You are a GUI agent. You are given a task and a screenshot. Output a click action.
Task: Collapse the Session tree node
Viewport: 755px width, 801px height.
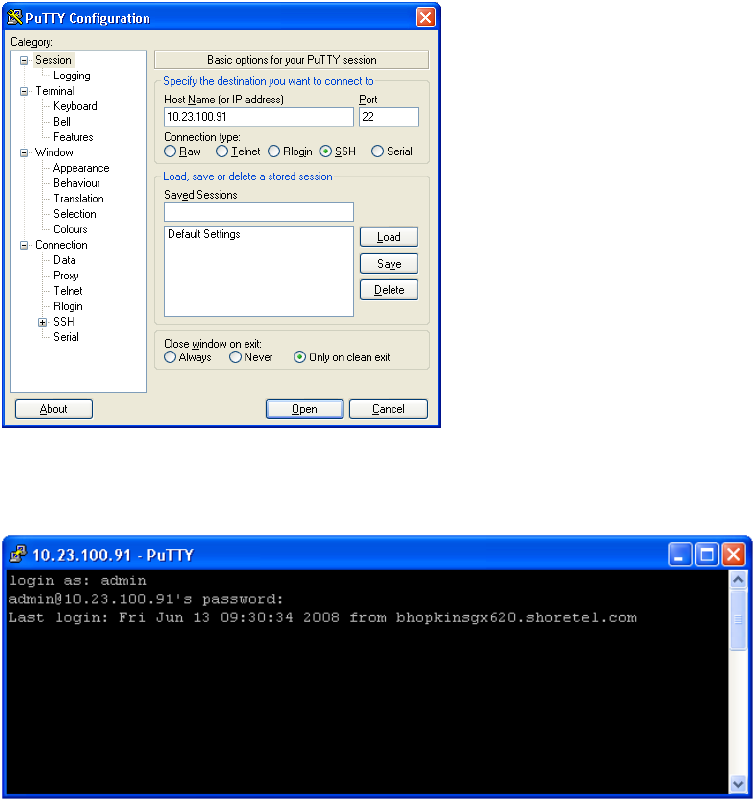pos(24,61)
